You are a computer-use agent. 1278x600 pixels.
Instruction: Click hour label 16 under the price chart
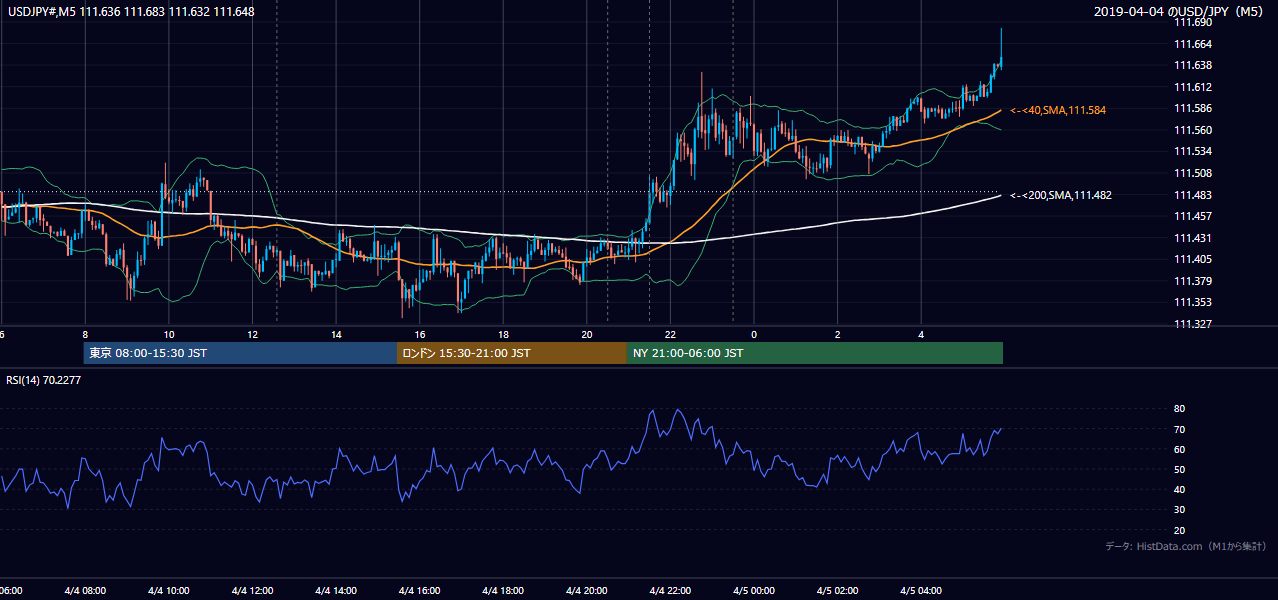420,335
